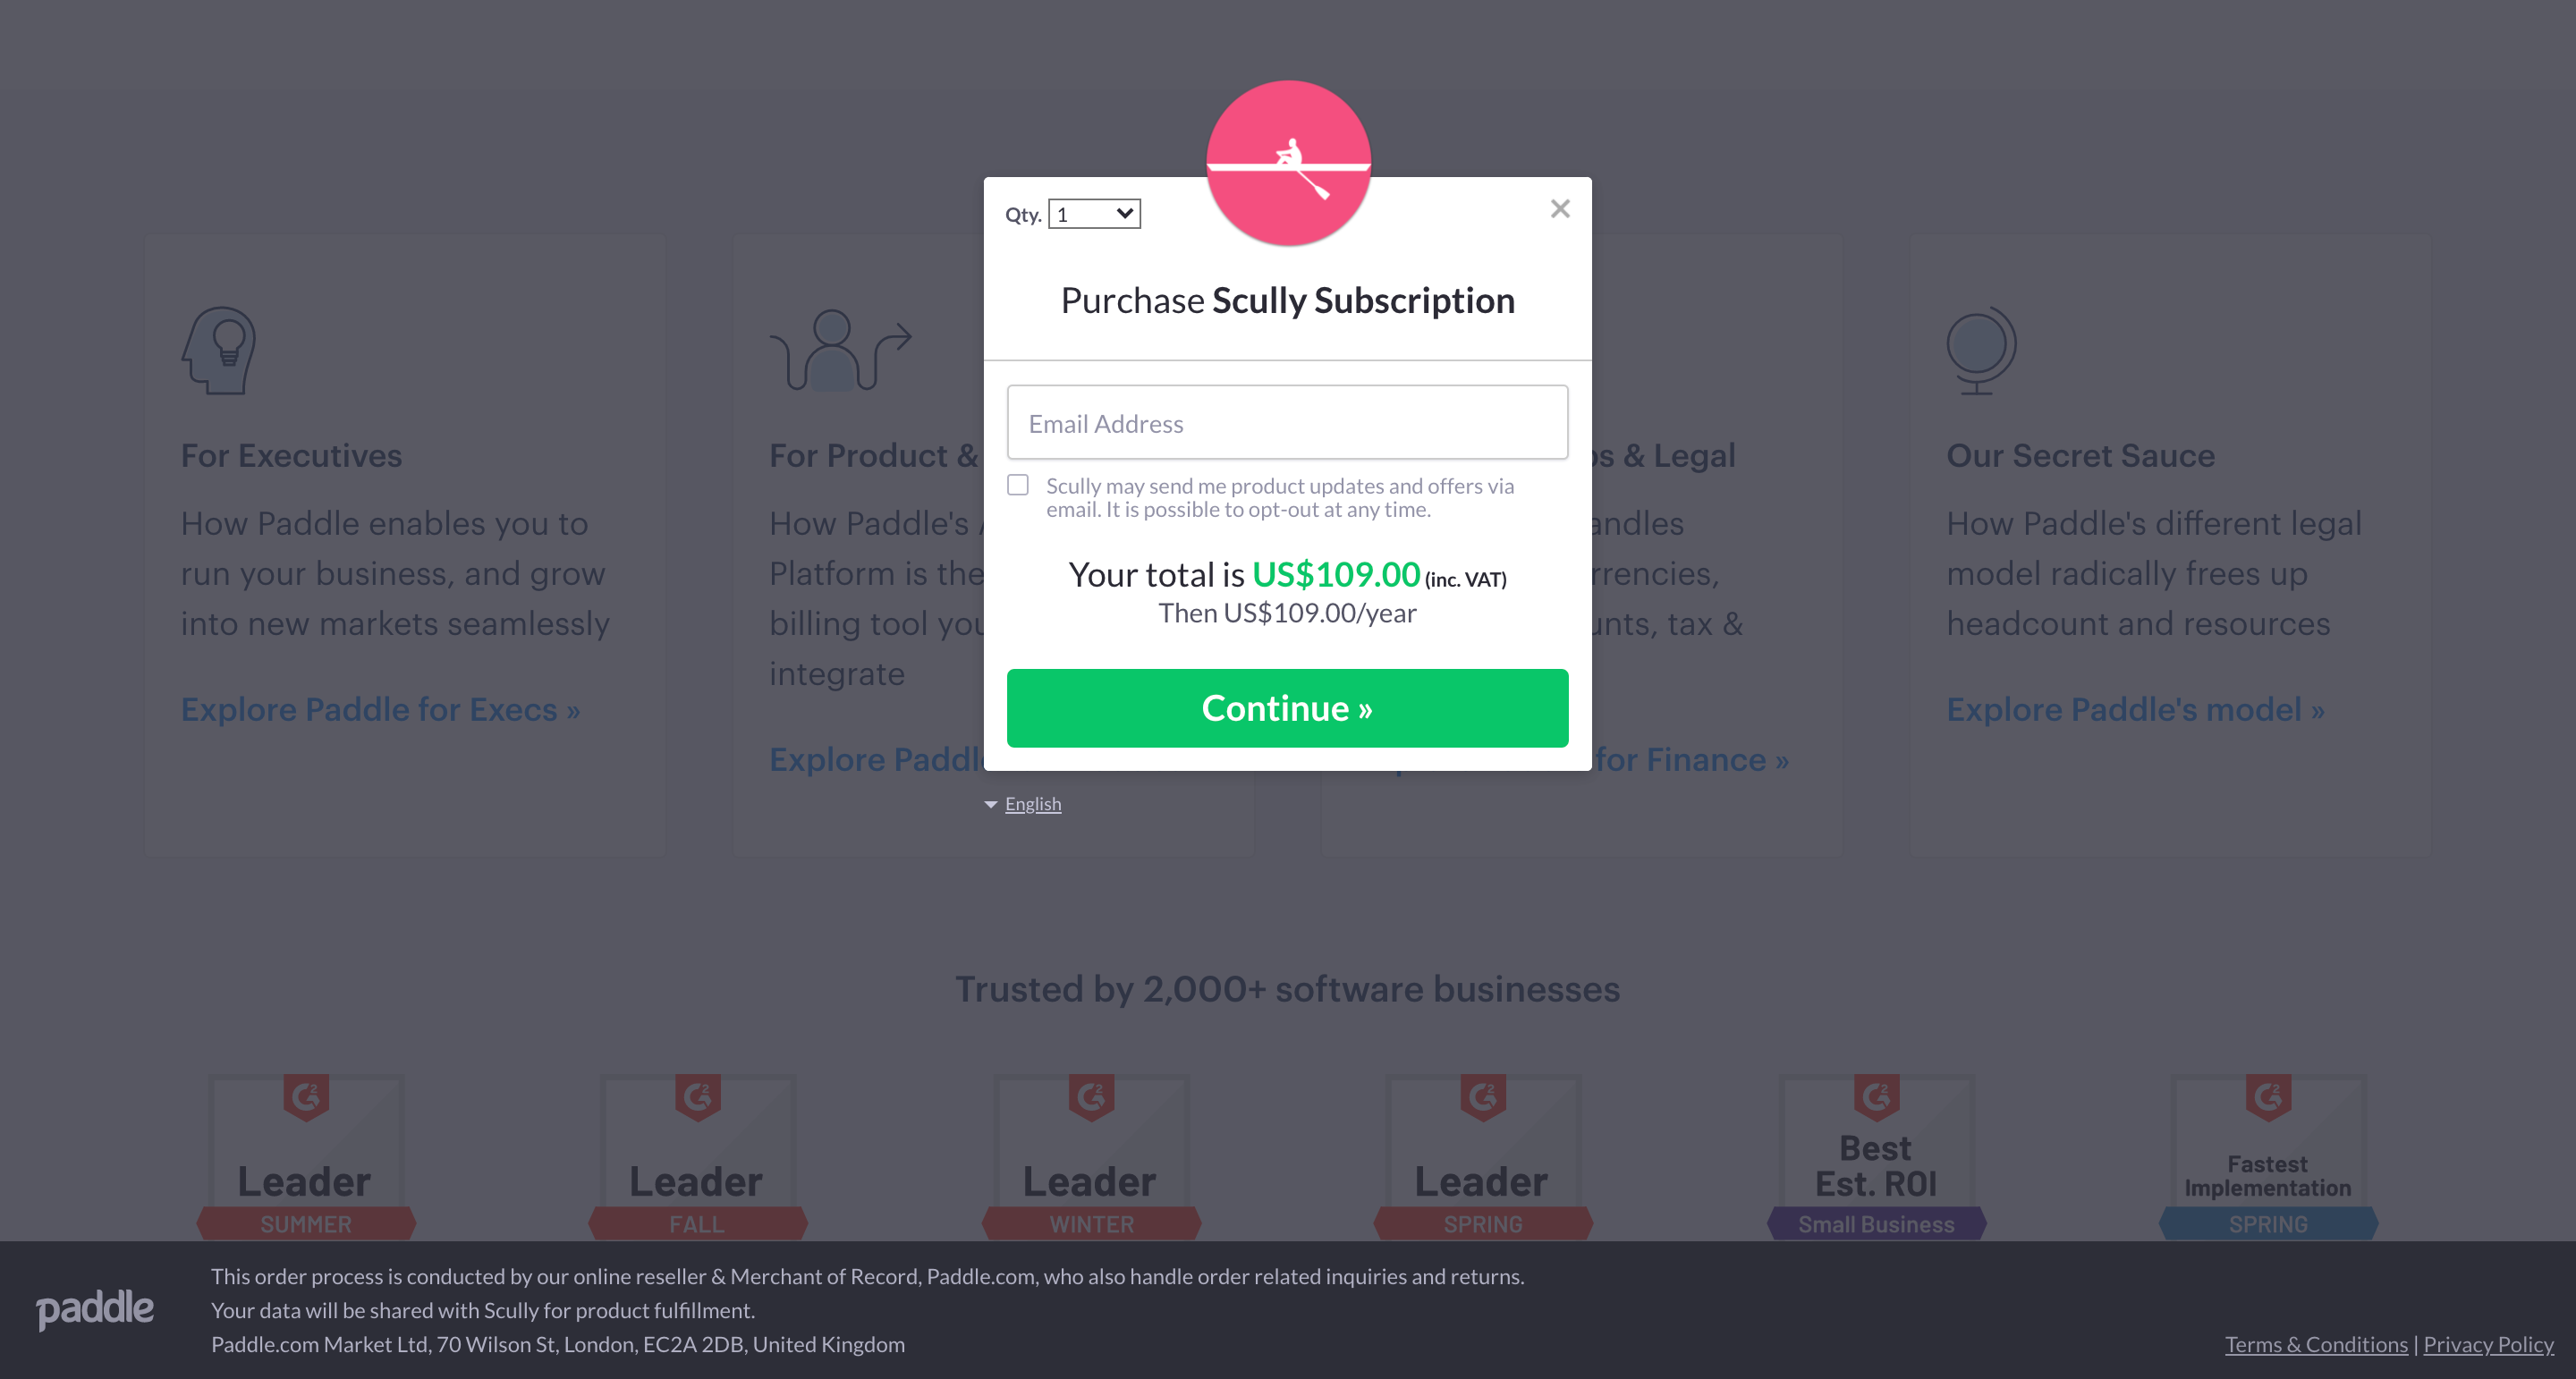This screenshot has height=1379, width=2576.
Task: Open the Privacy Policy link
Action: click(2487, 1344)
